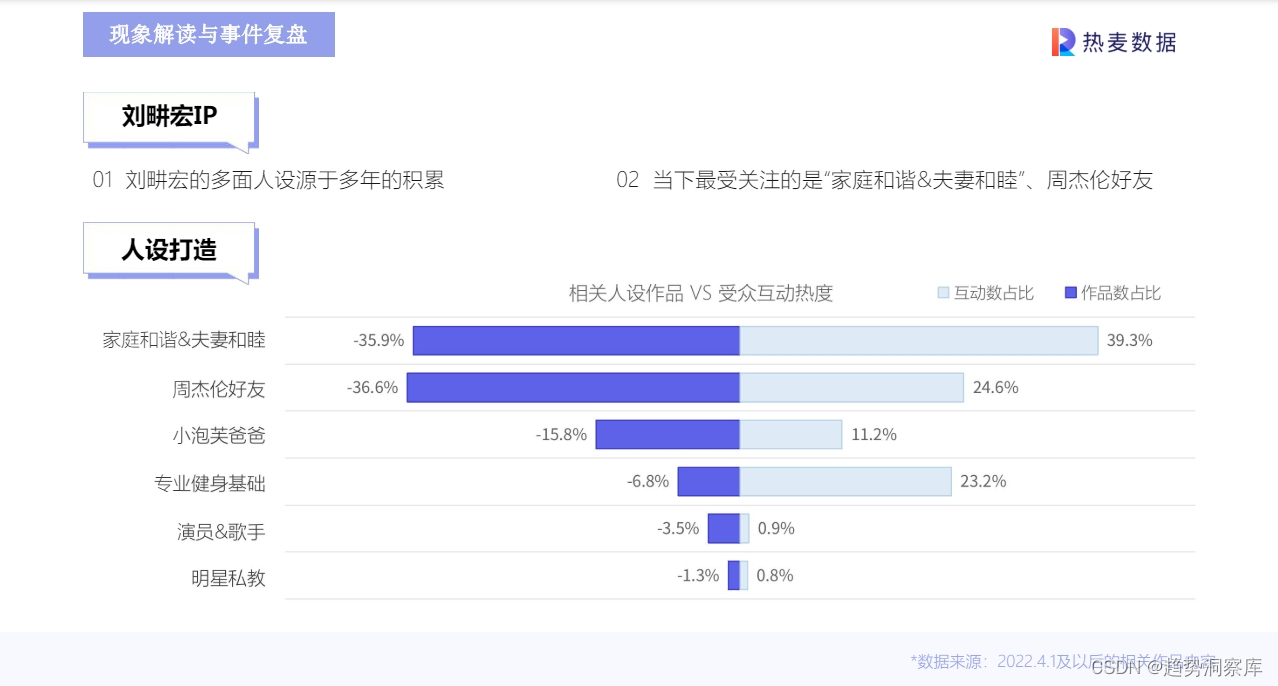Click the 演员&歌手 axis label
Image resolution: width=1278 pixels, height=686 pixels.
pos(221,530)
